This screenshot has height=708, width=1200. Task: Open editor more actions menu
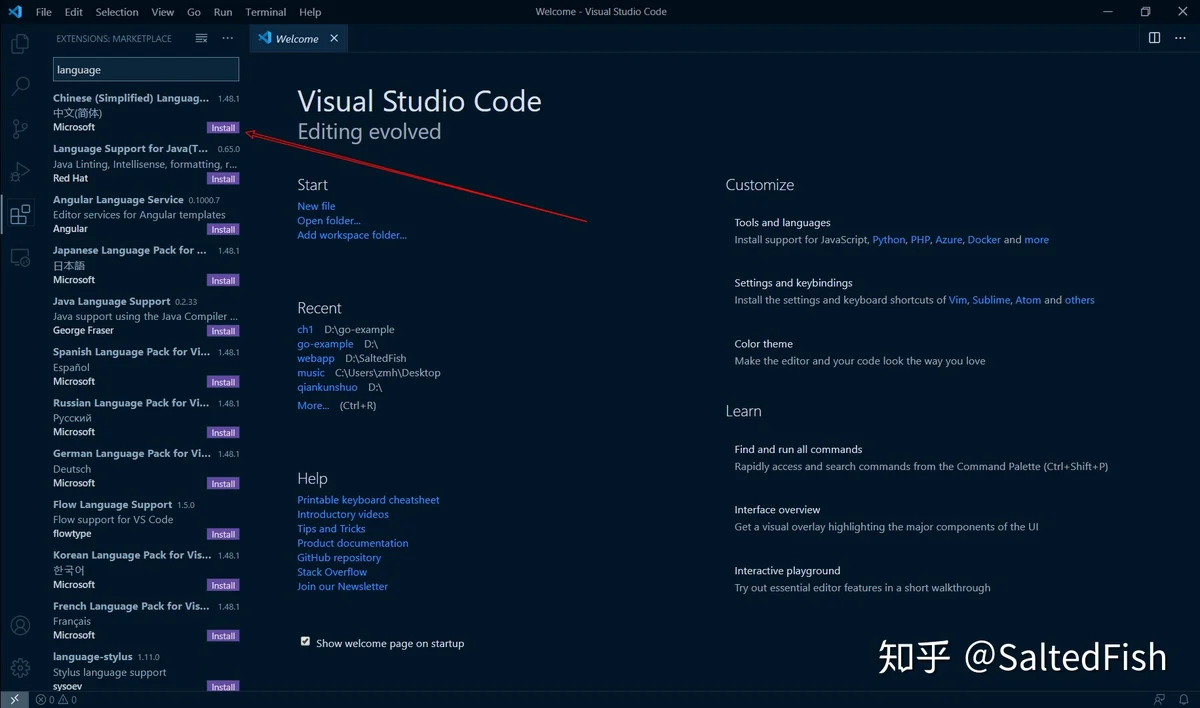coord(1181,38)
